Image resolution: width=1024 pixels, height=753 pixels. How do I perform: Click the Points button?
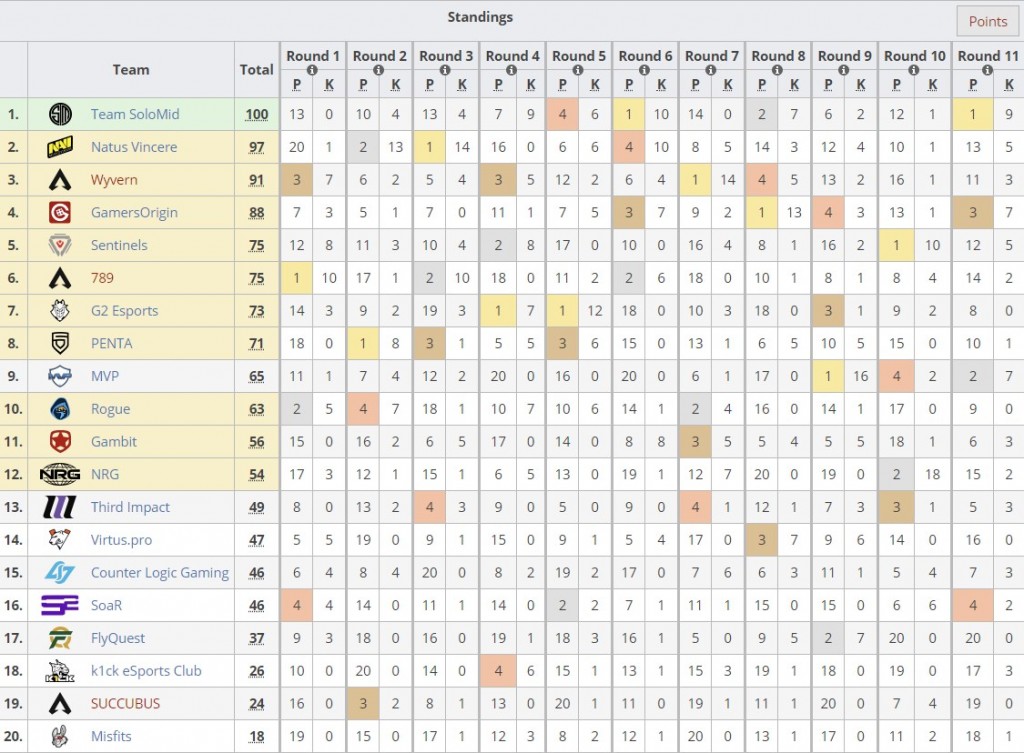[x=987, y=22]
